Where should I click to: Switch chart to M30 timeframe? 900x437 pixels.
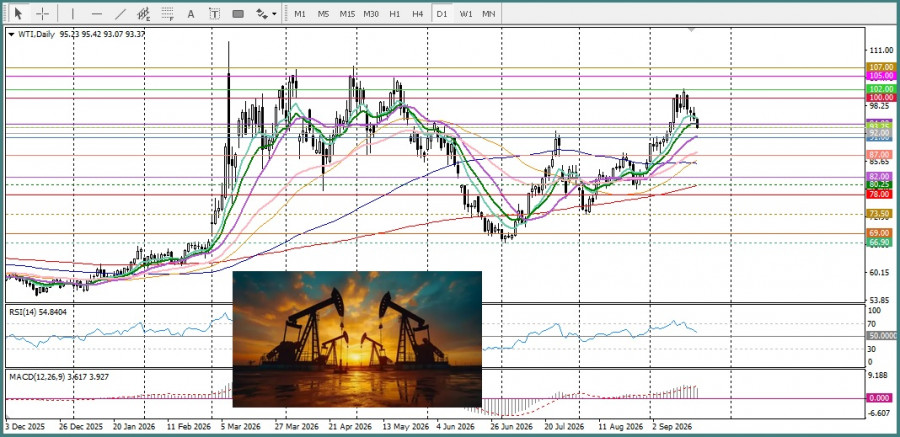[371, 13]
